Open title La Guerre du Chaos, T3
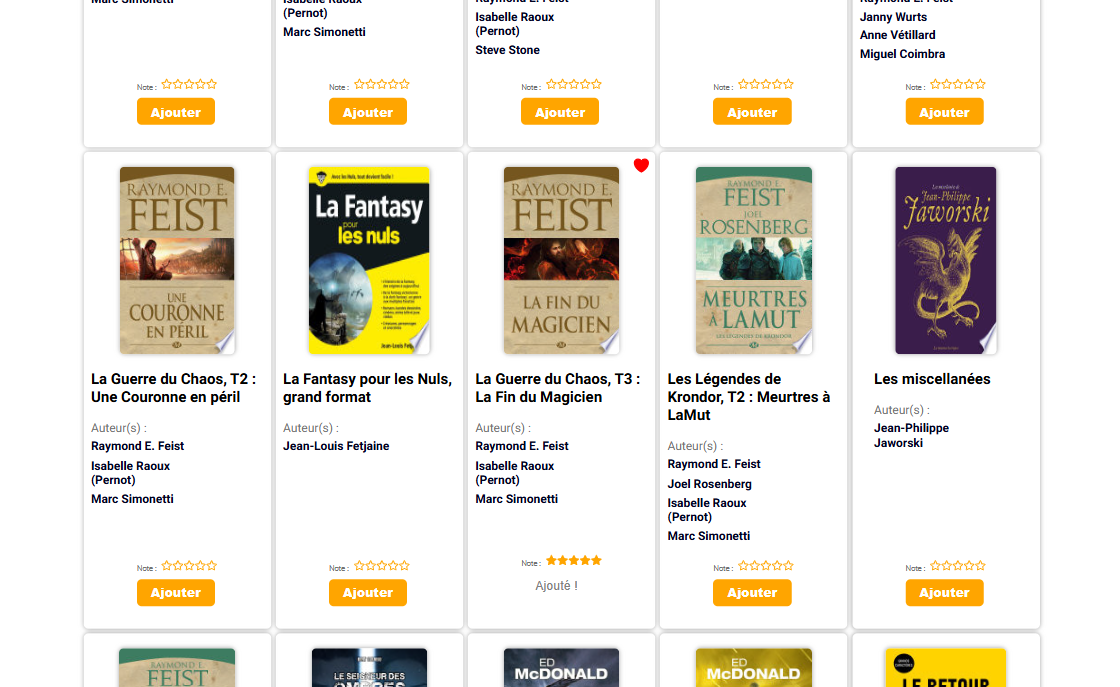Viewport: 1120px width, 687px height. coord(558,388)
